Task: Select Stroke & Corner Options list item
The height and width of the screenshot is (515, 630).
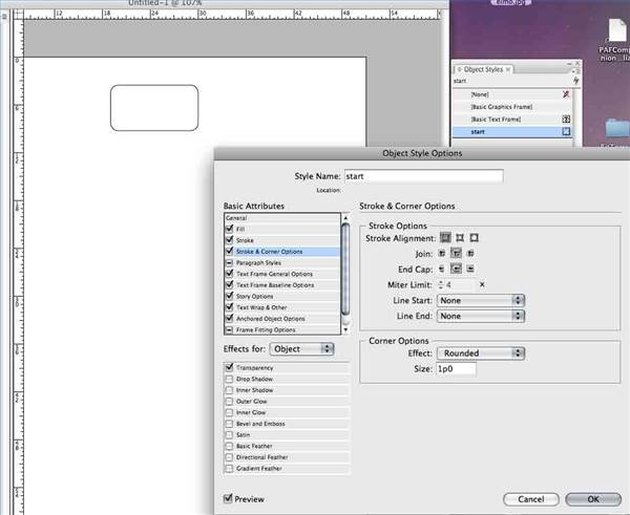Action: coord(282,251)
